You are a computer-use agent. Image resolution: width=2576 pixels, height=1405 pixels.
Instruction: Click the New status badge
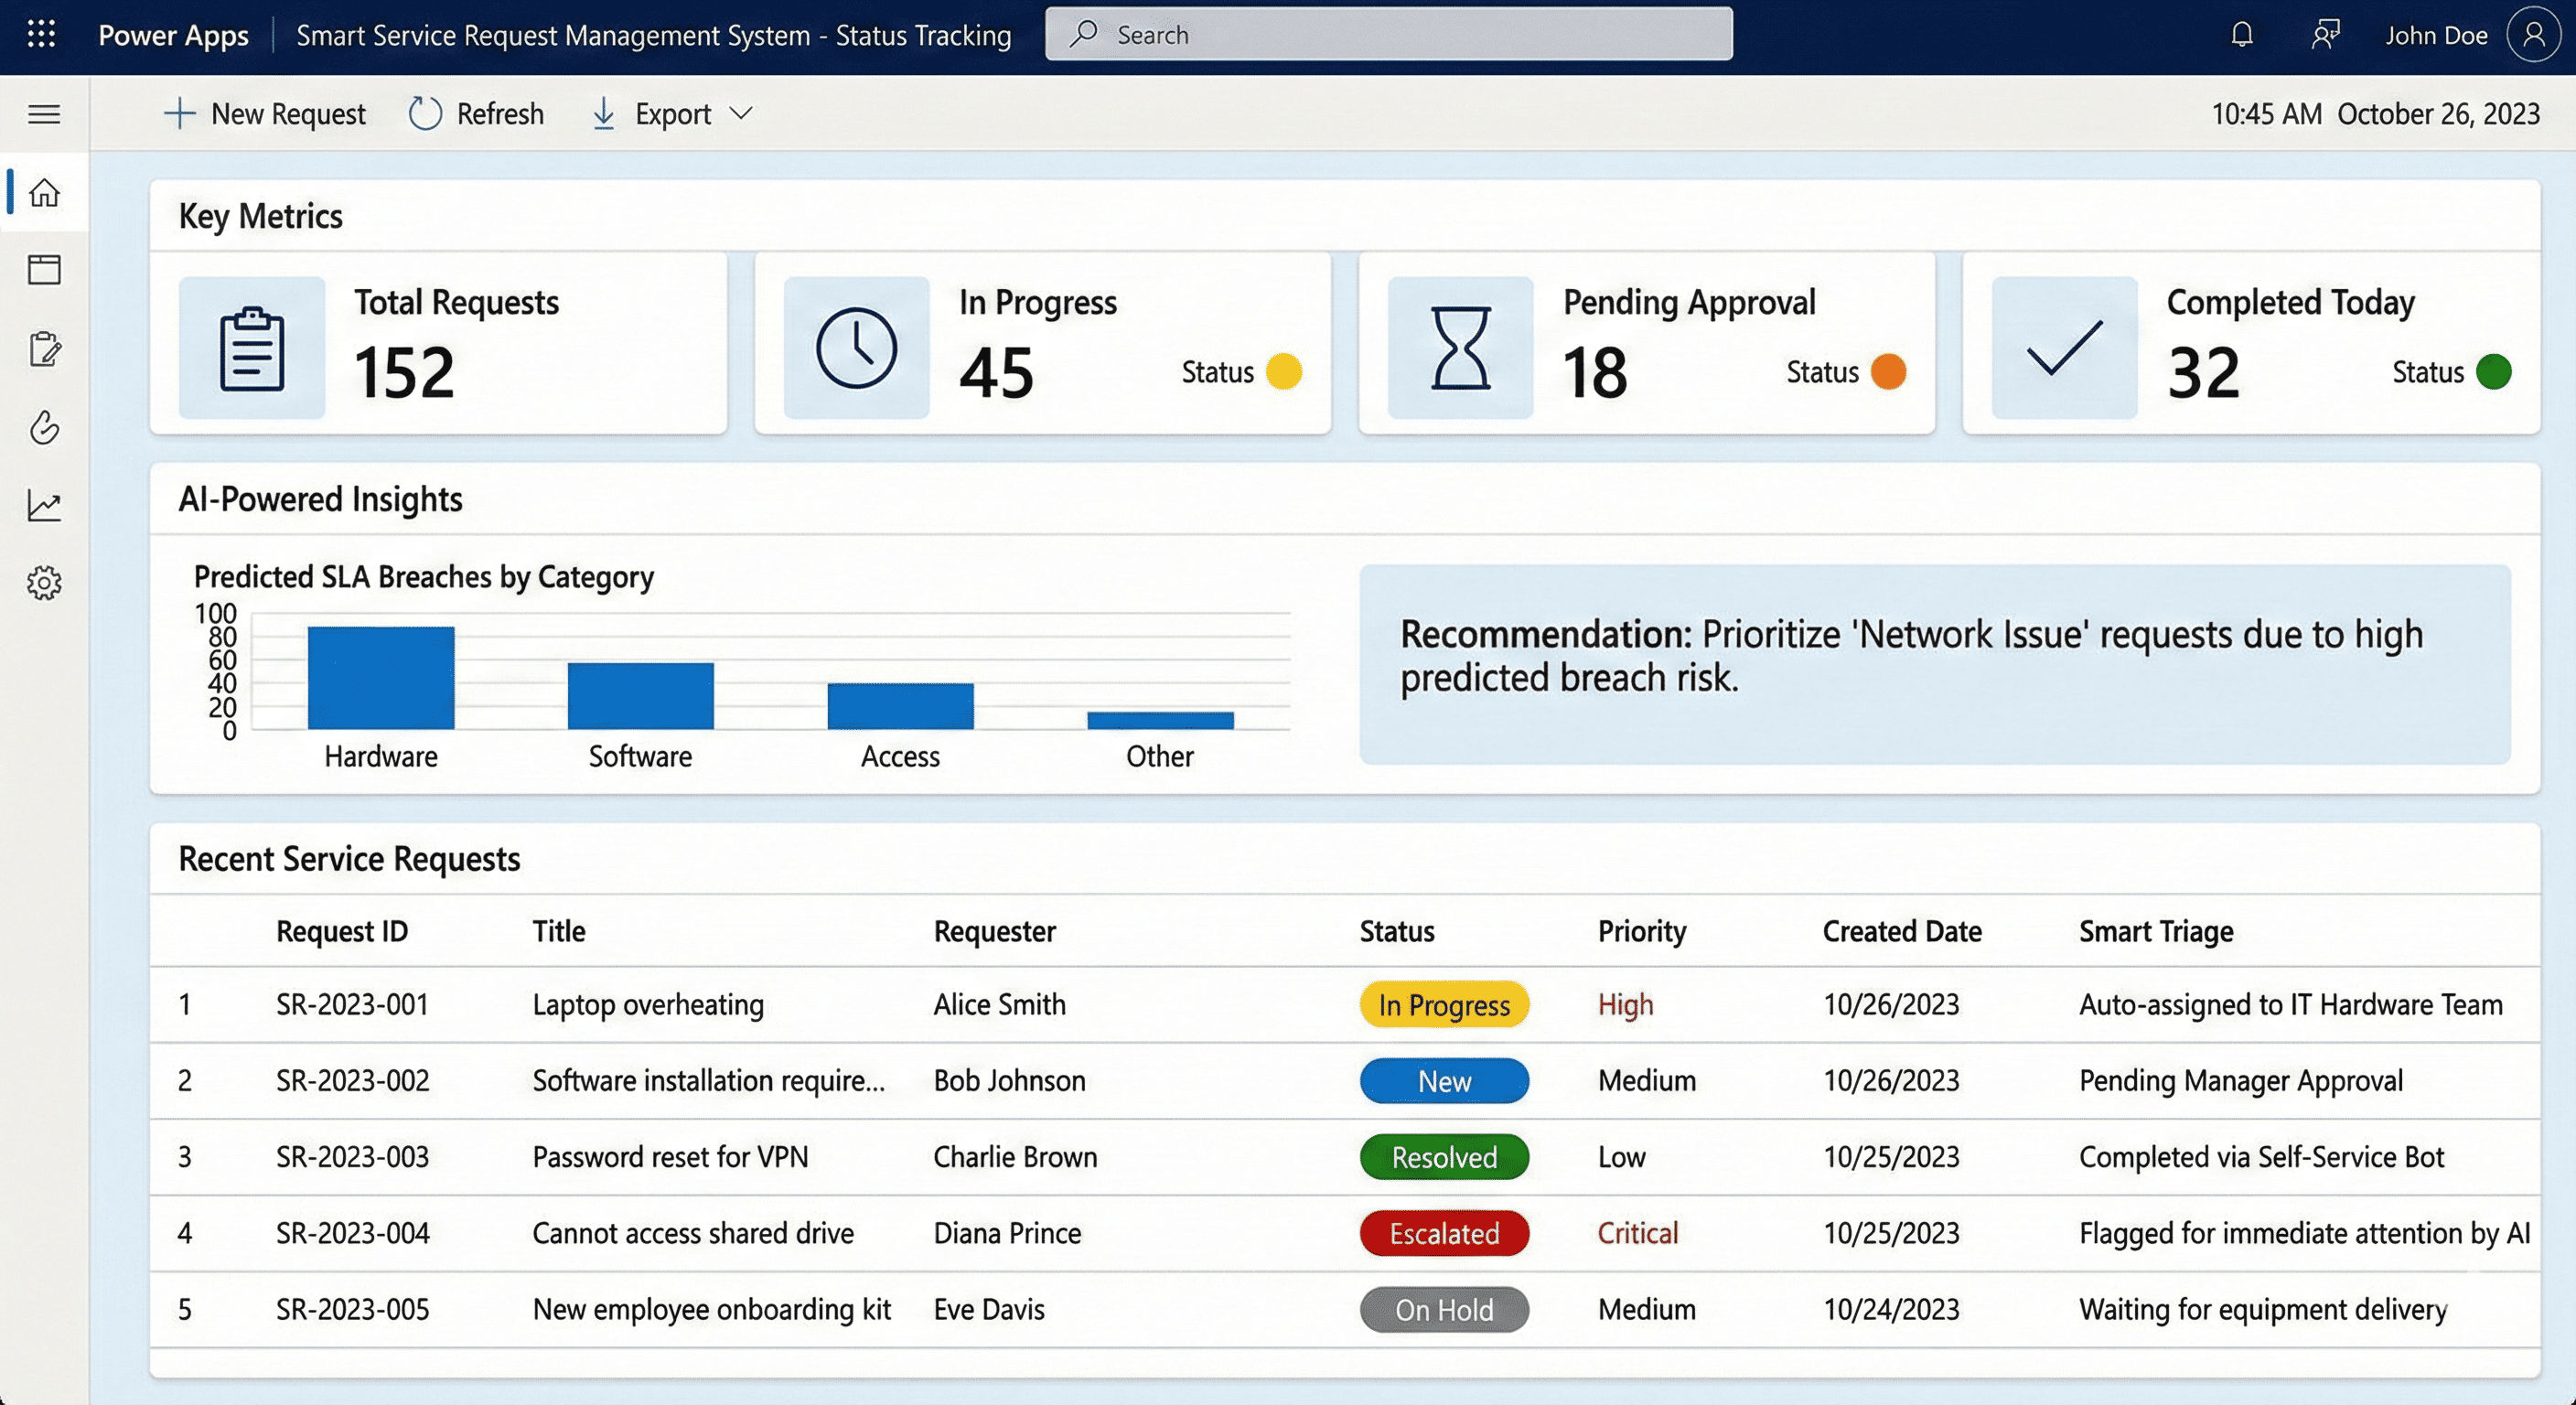(x=1444, y=1080)
